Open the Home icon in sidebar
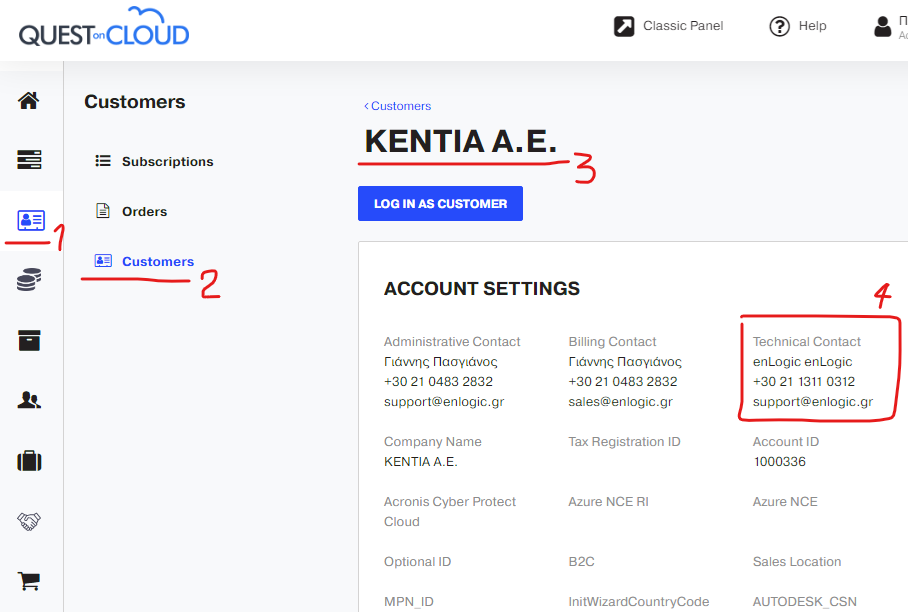Image resolution: width=908 pixels, height=612 pixels. click(29, 101)
